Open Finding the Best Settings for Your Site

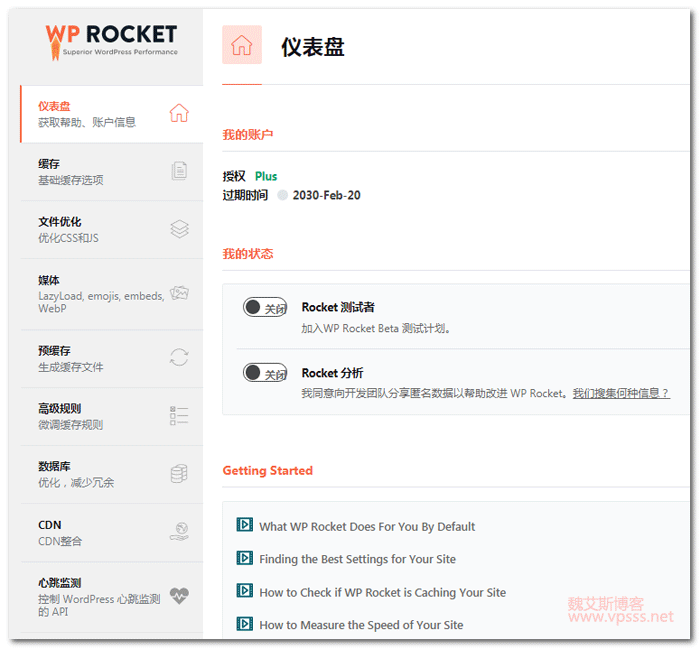point(358,559)
